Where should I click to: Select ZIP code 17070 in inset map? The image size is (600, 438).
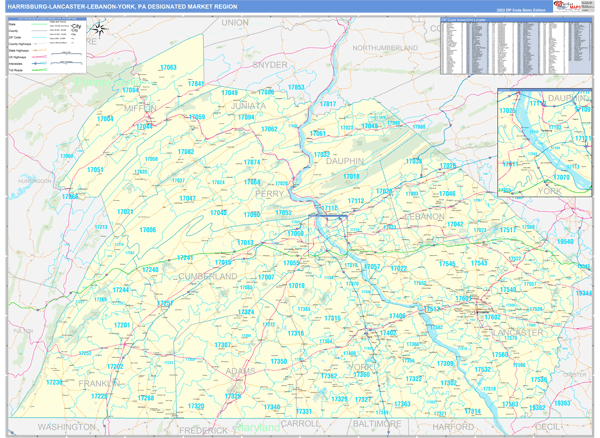pyautogui.click(x=561, y=177)
